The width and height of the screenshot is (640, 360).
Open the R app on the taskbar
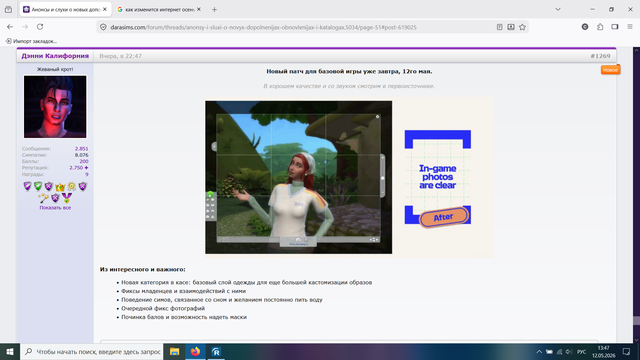[216, 351]
